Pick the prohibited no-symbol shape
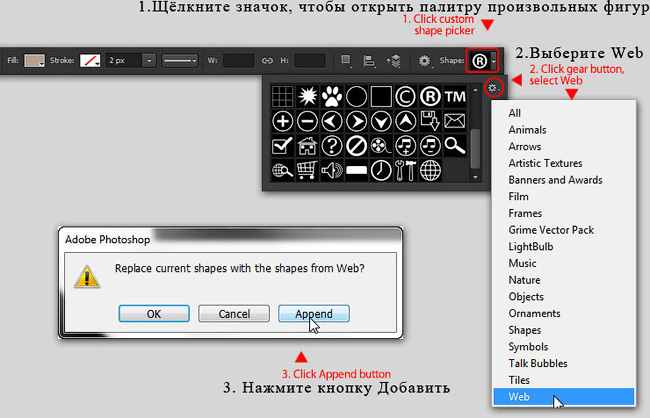The width and height of the screenshot is (650, 418). point(357,146)
